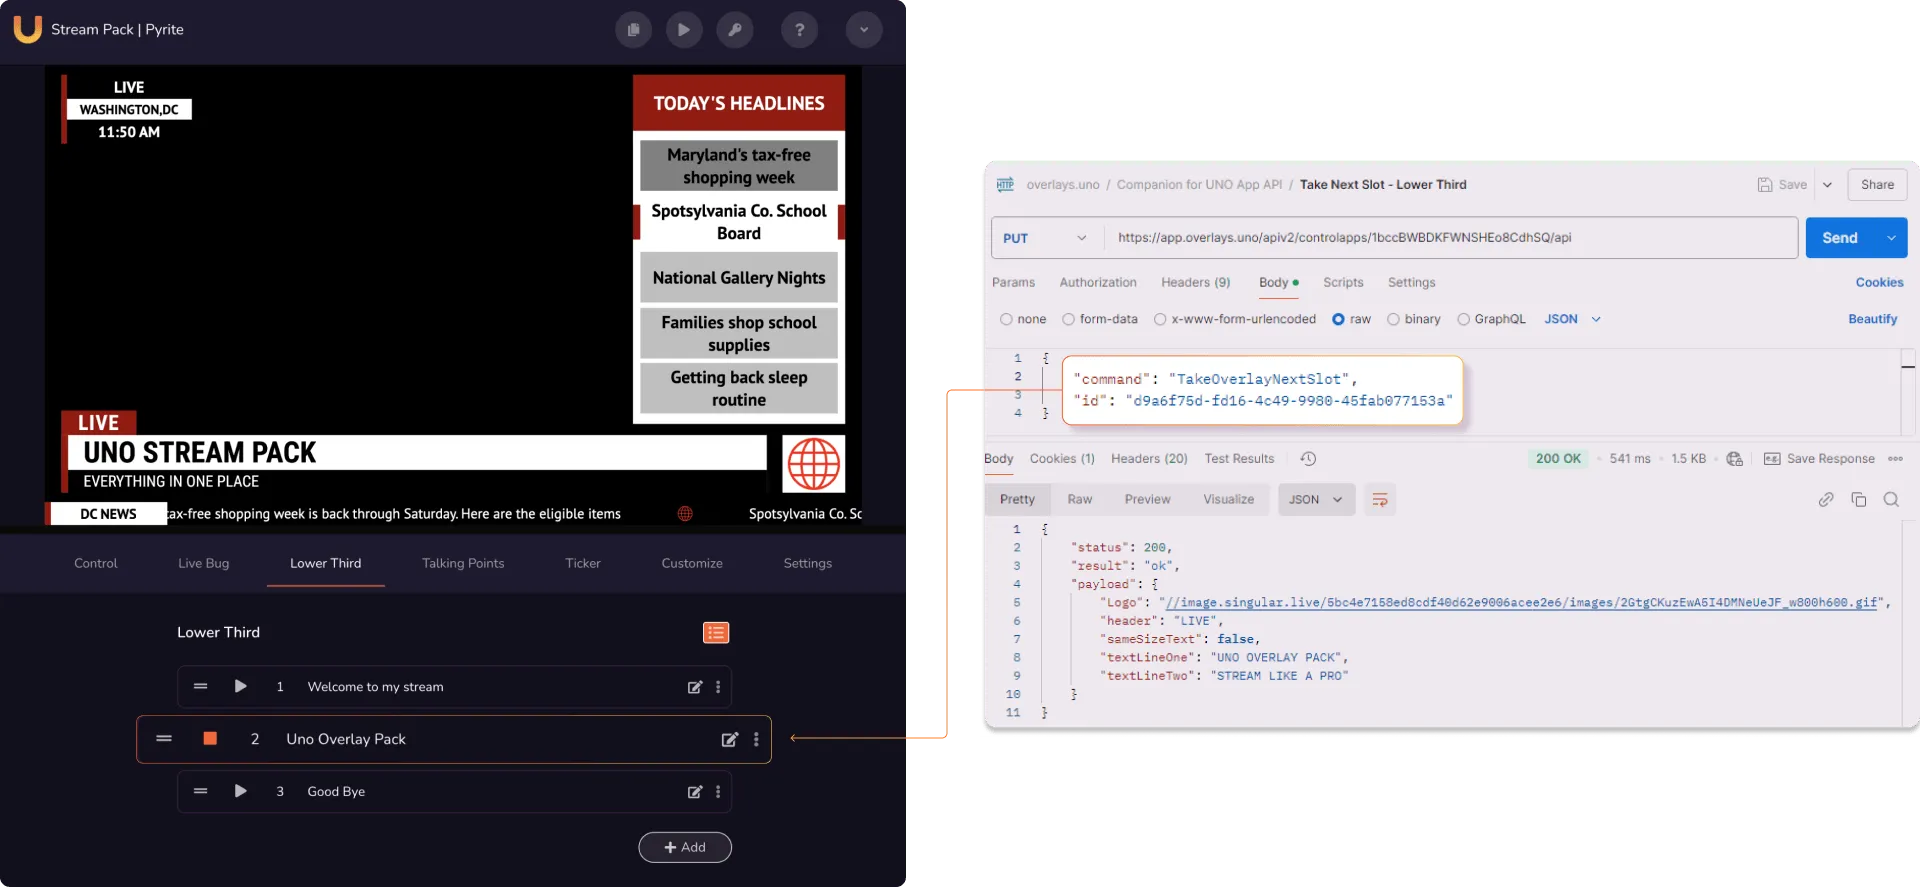Select x-www-form-urlencoded radio option

(x=1160, y=320)
